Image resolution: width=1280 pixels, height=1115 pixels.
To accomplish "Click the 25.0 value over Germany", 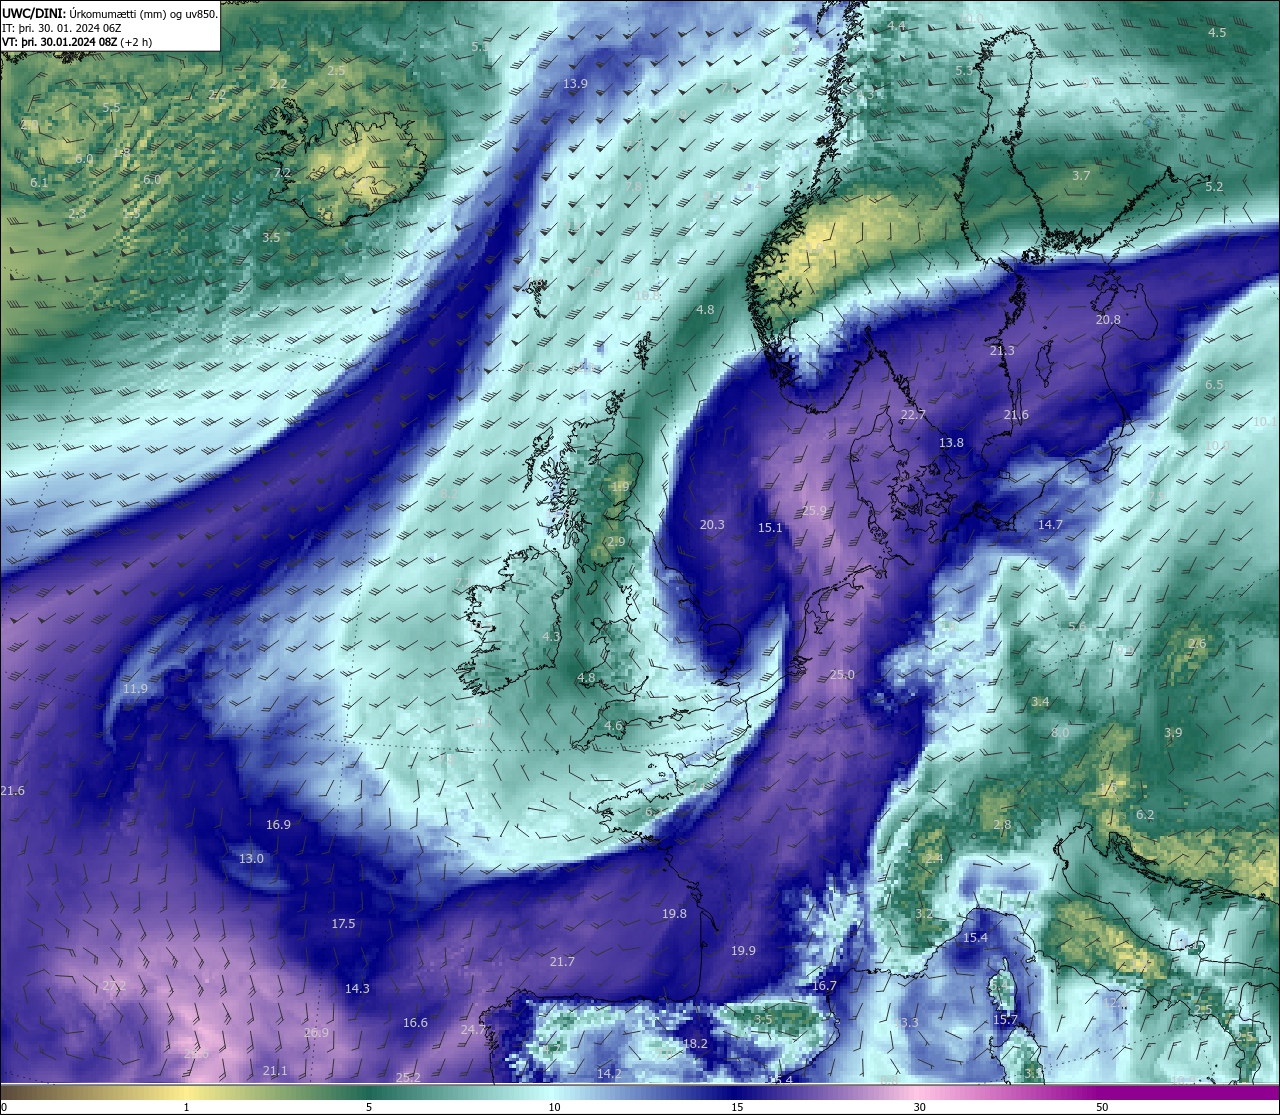I will coord(842,675).
